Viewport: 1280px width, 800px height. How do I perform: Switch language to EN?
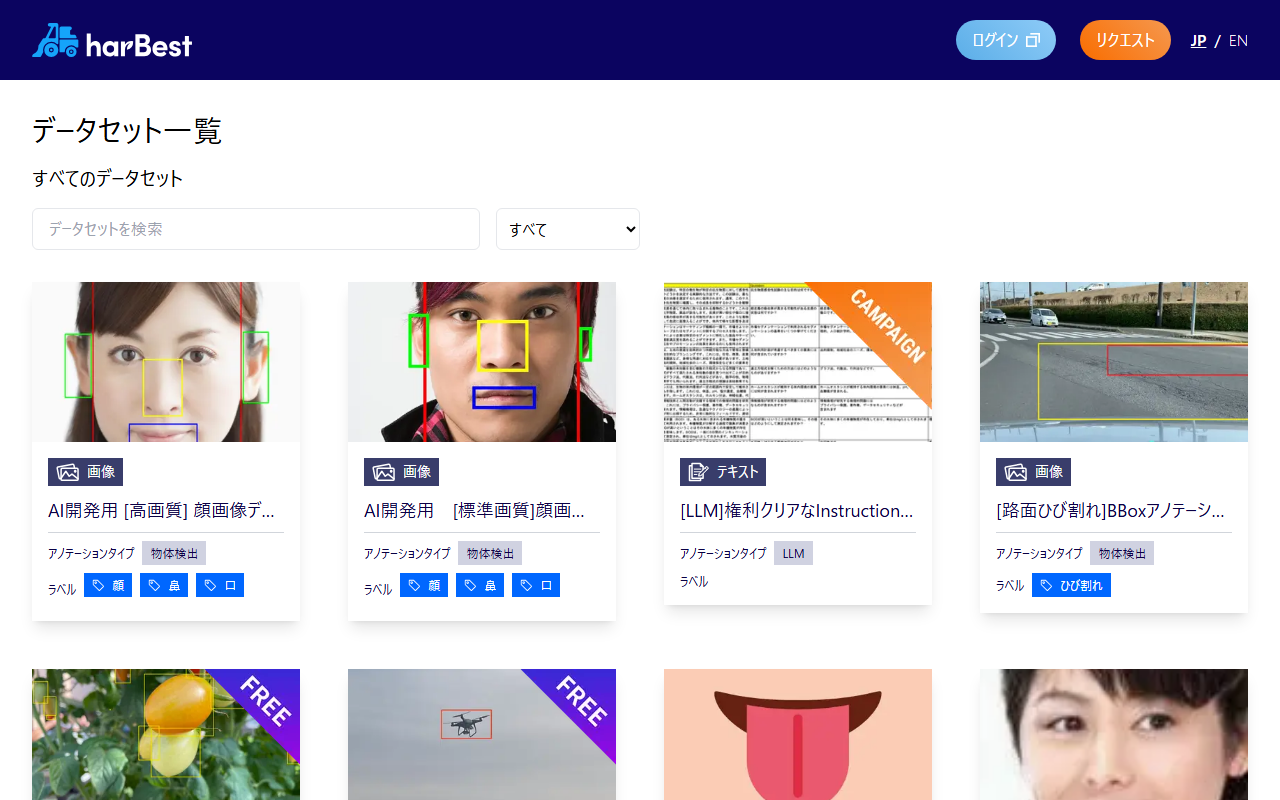[1238, 41]
